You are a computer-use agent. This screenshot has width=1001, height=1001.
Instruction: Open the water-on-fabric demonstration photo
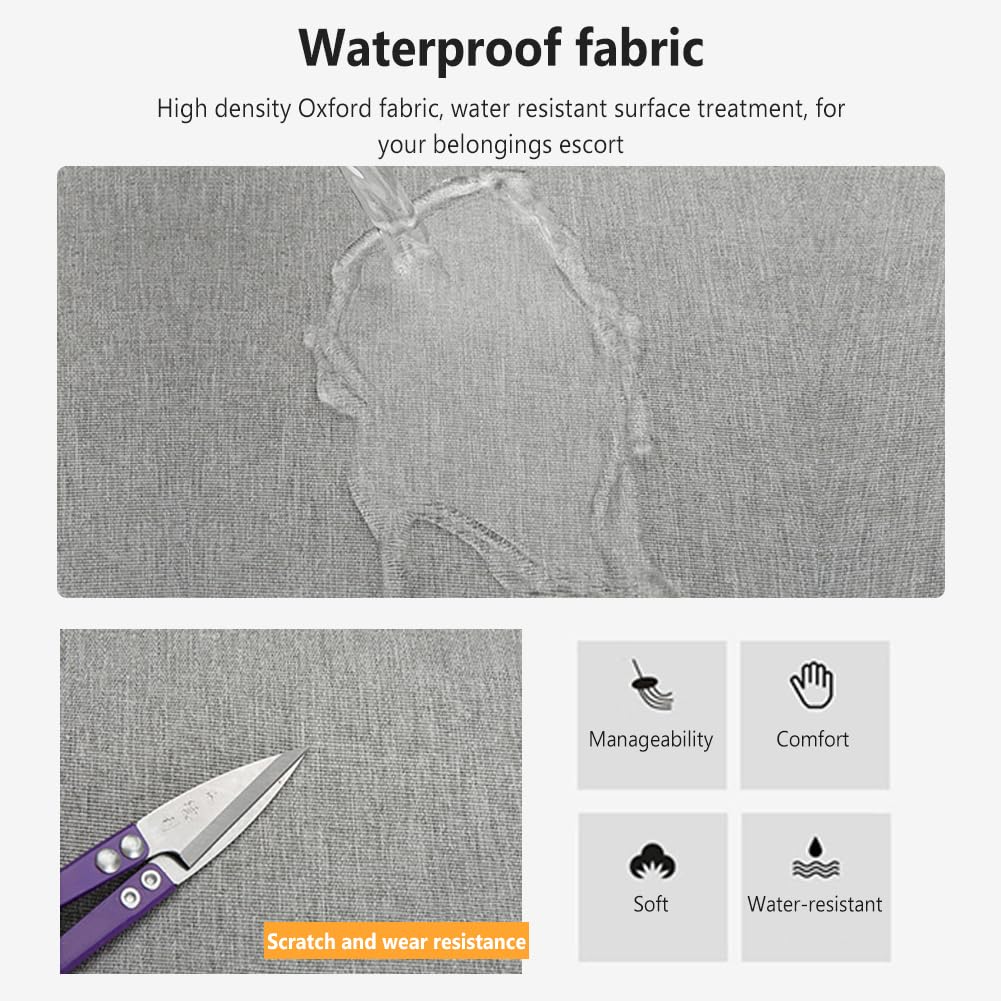[x=500, y=382]
